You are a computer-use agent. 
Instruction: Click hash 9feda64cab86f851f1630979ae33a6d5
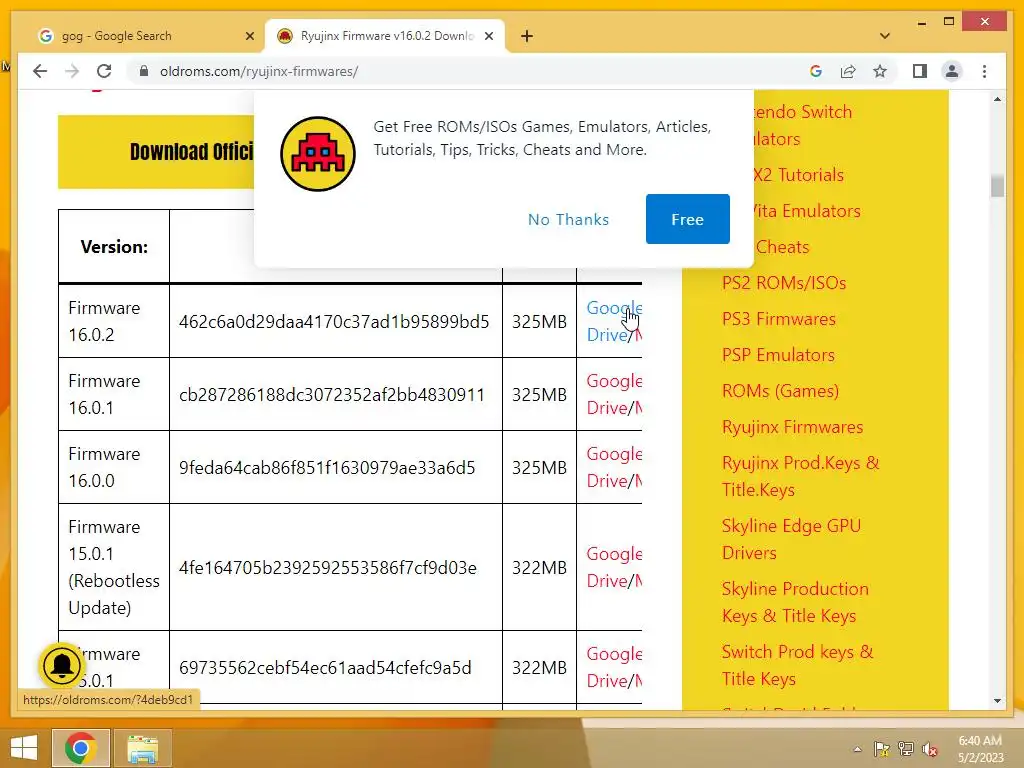pyautogui.click(x=327, y=468)
